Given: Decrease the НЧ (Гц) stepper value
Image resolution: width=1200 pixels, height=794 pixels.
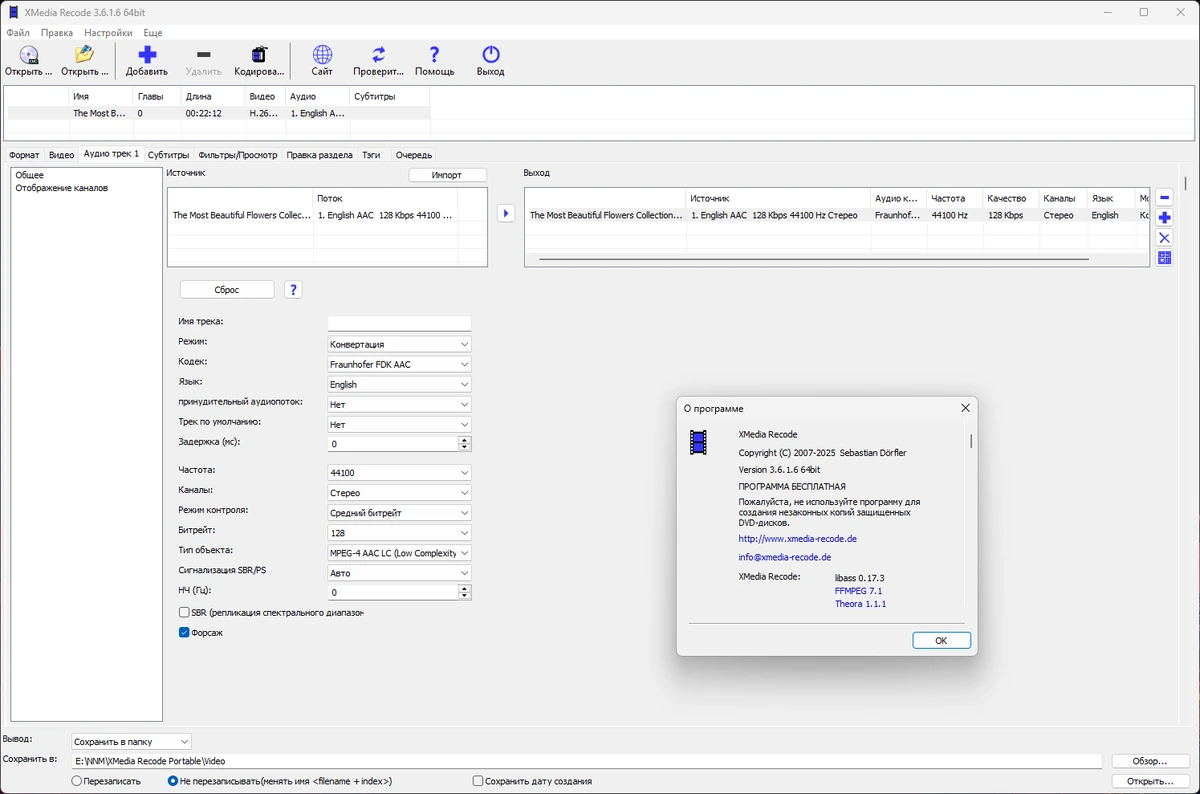Looking at the screenshot, I should click(464, 596).
